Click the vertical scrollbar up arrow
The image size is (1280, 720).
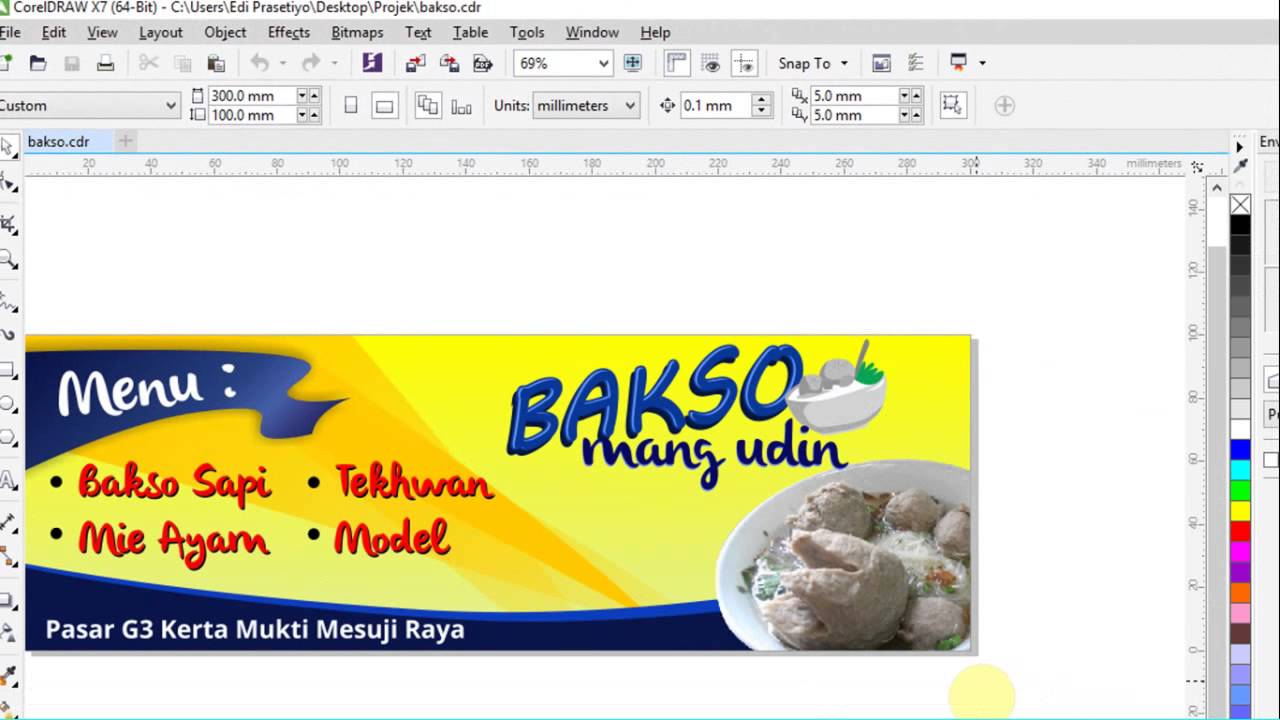(x=1217, y=187)
